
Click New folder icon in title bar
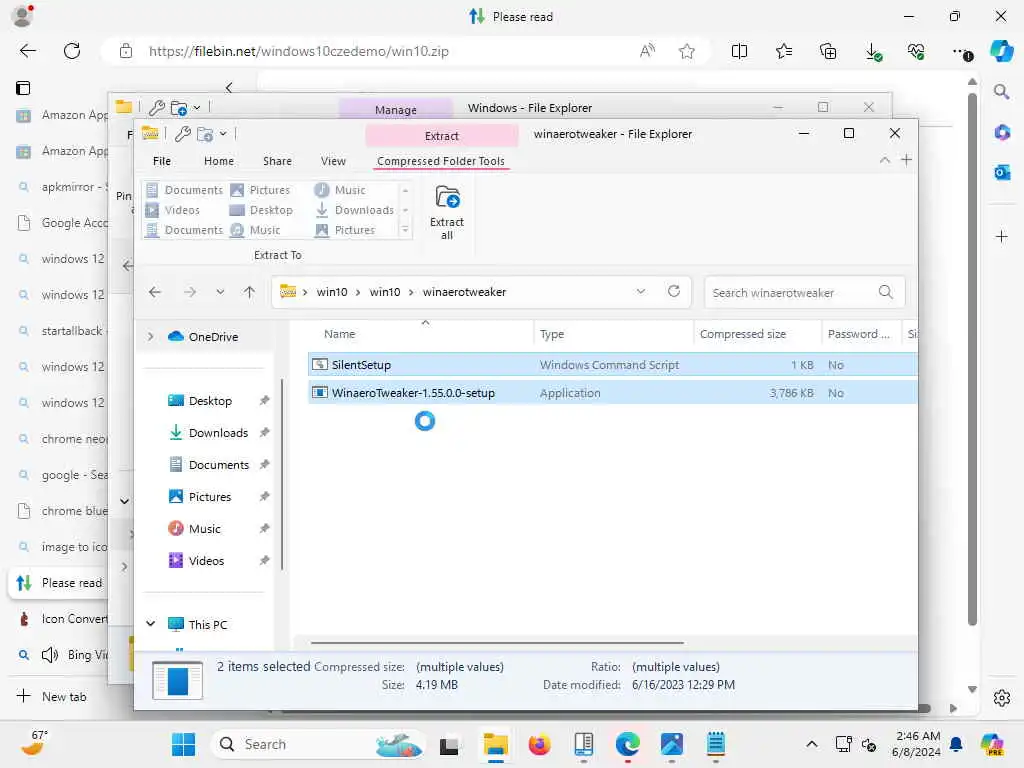tap(204, 134)
